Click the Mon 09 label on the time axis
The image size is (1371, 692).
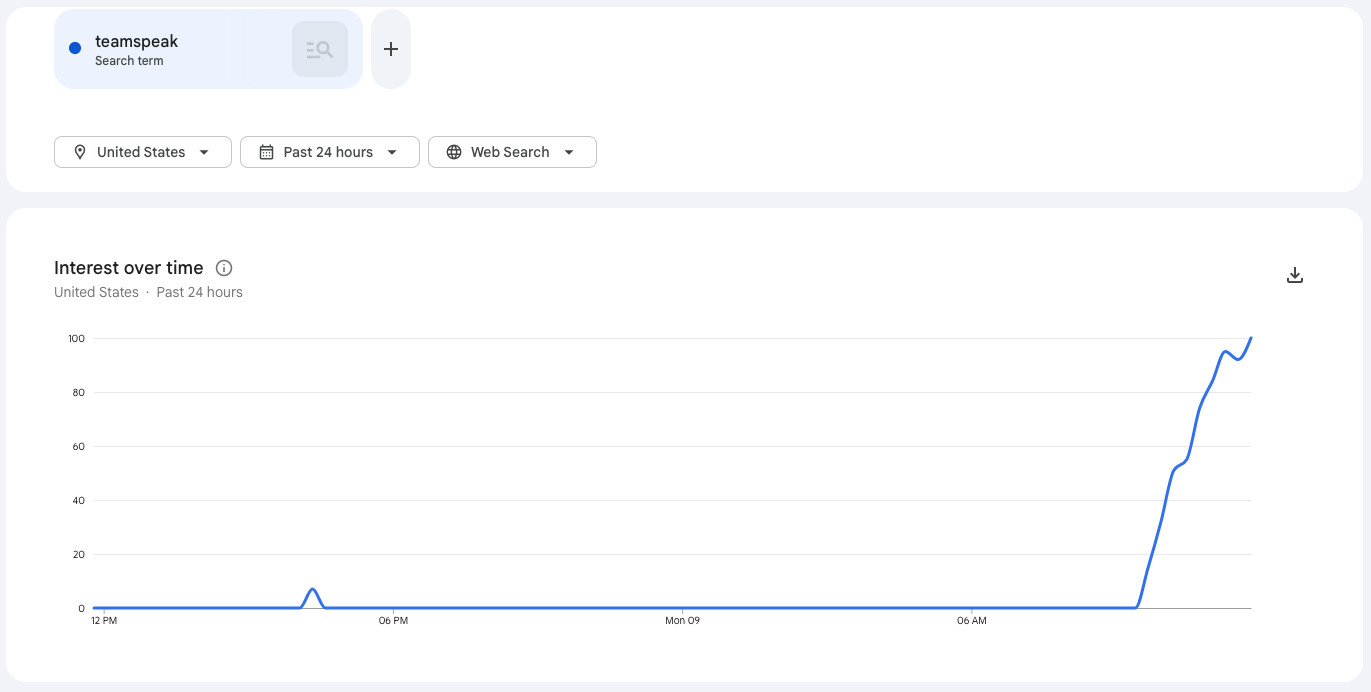[x=682, y=621]
